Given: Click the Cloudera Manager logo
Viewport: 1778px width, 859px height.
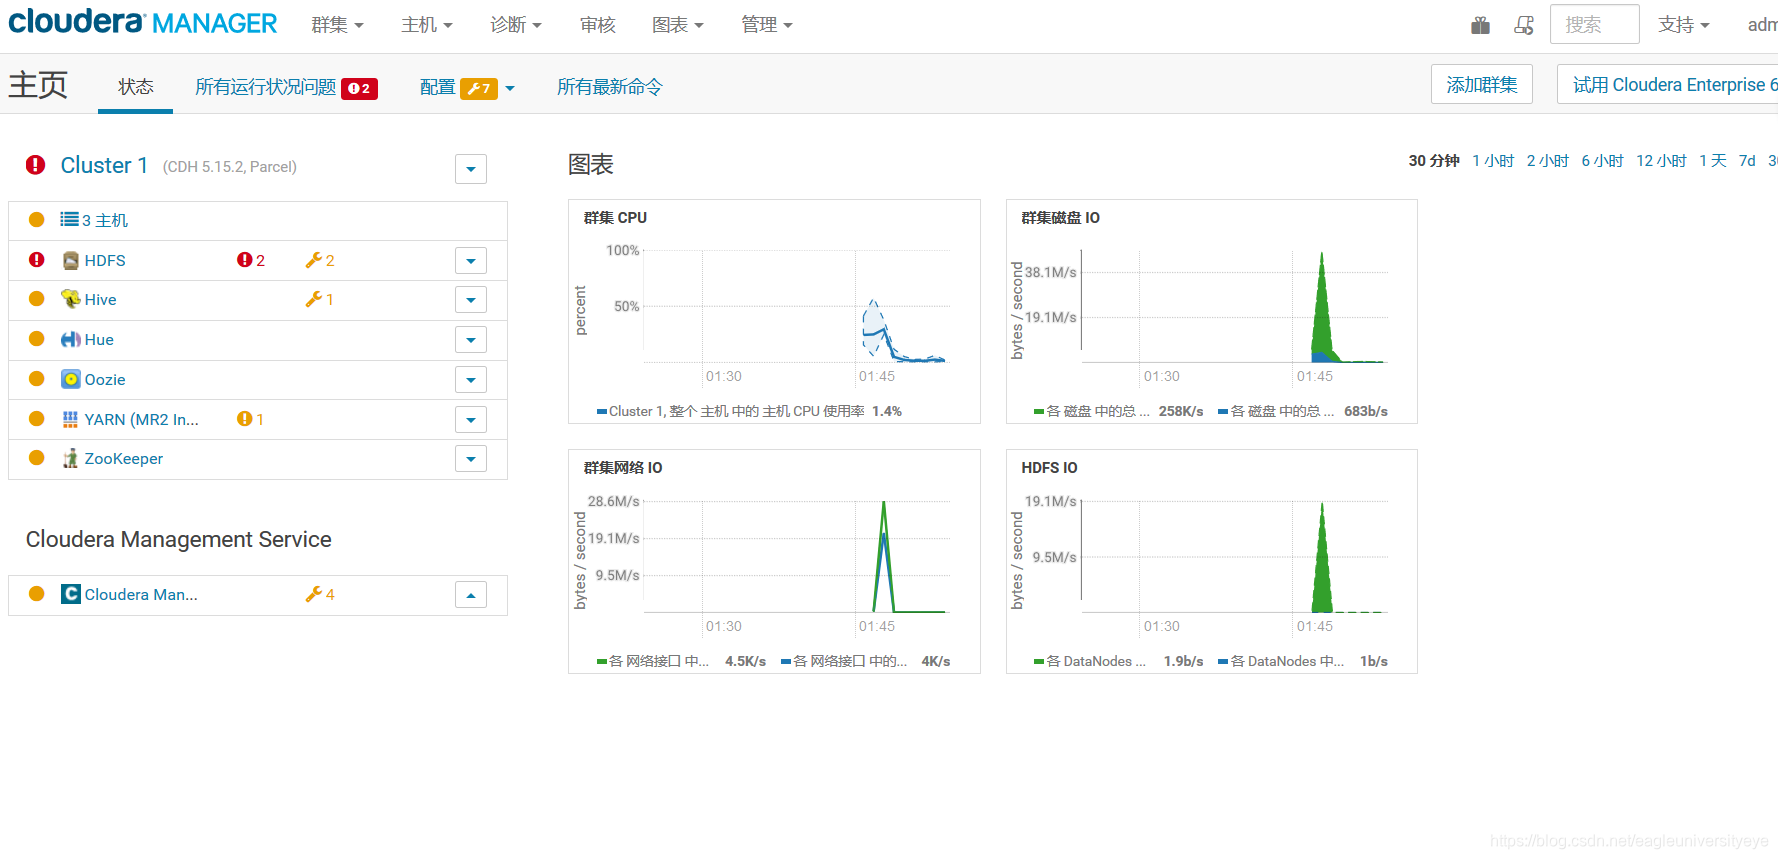Looking at the screenshot, I should [x=143, y=22].
